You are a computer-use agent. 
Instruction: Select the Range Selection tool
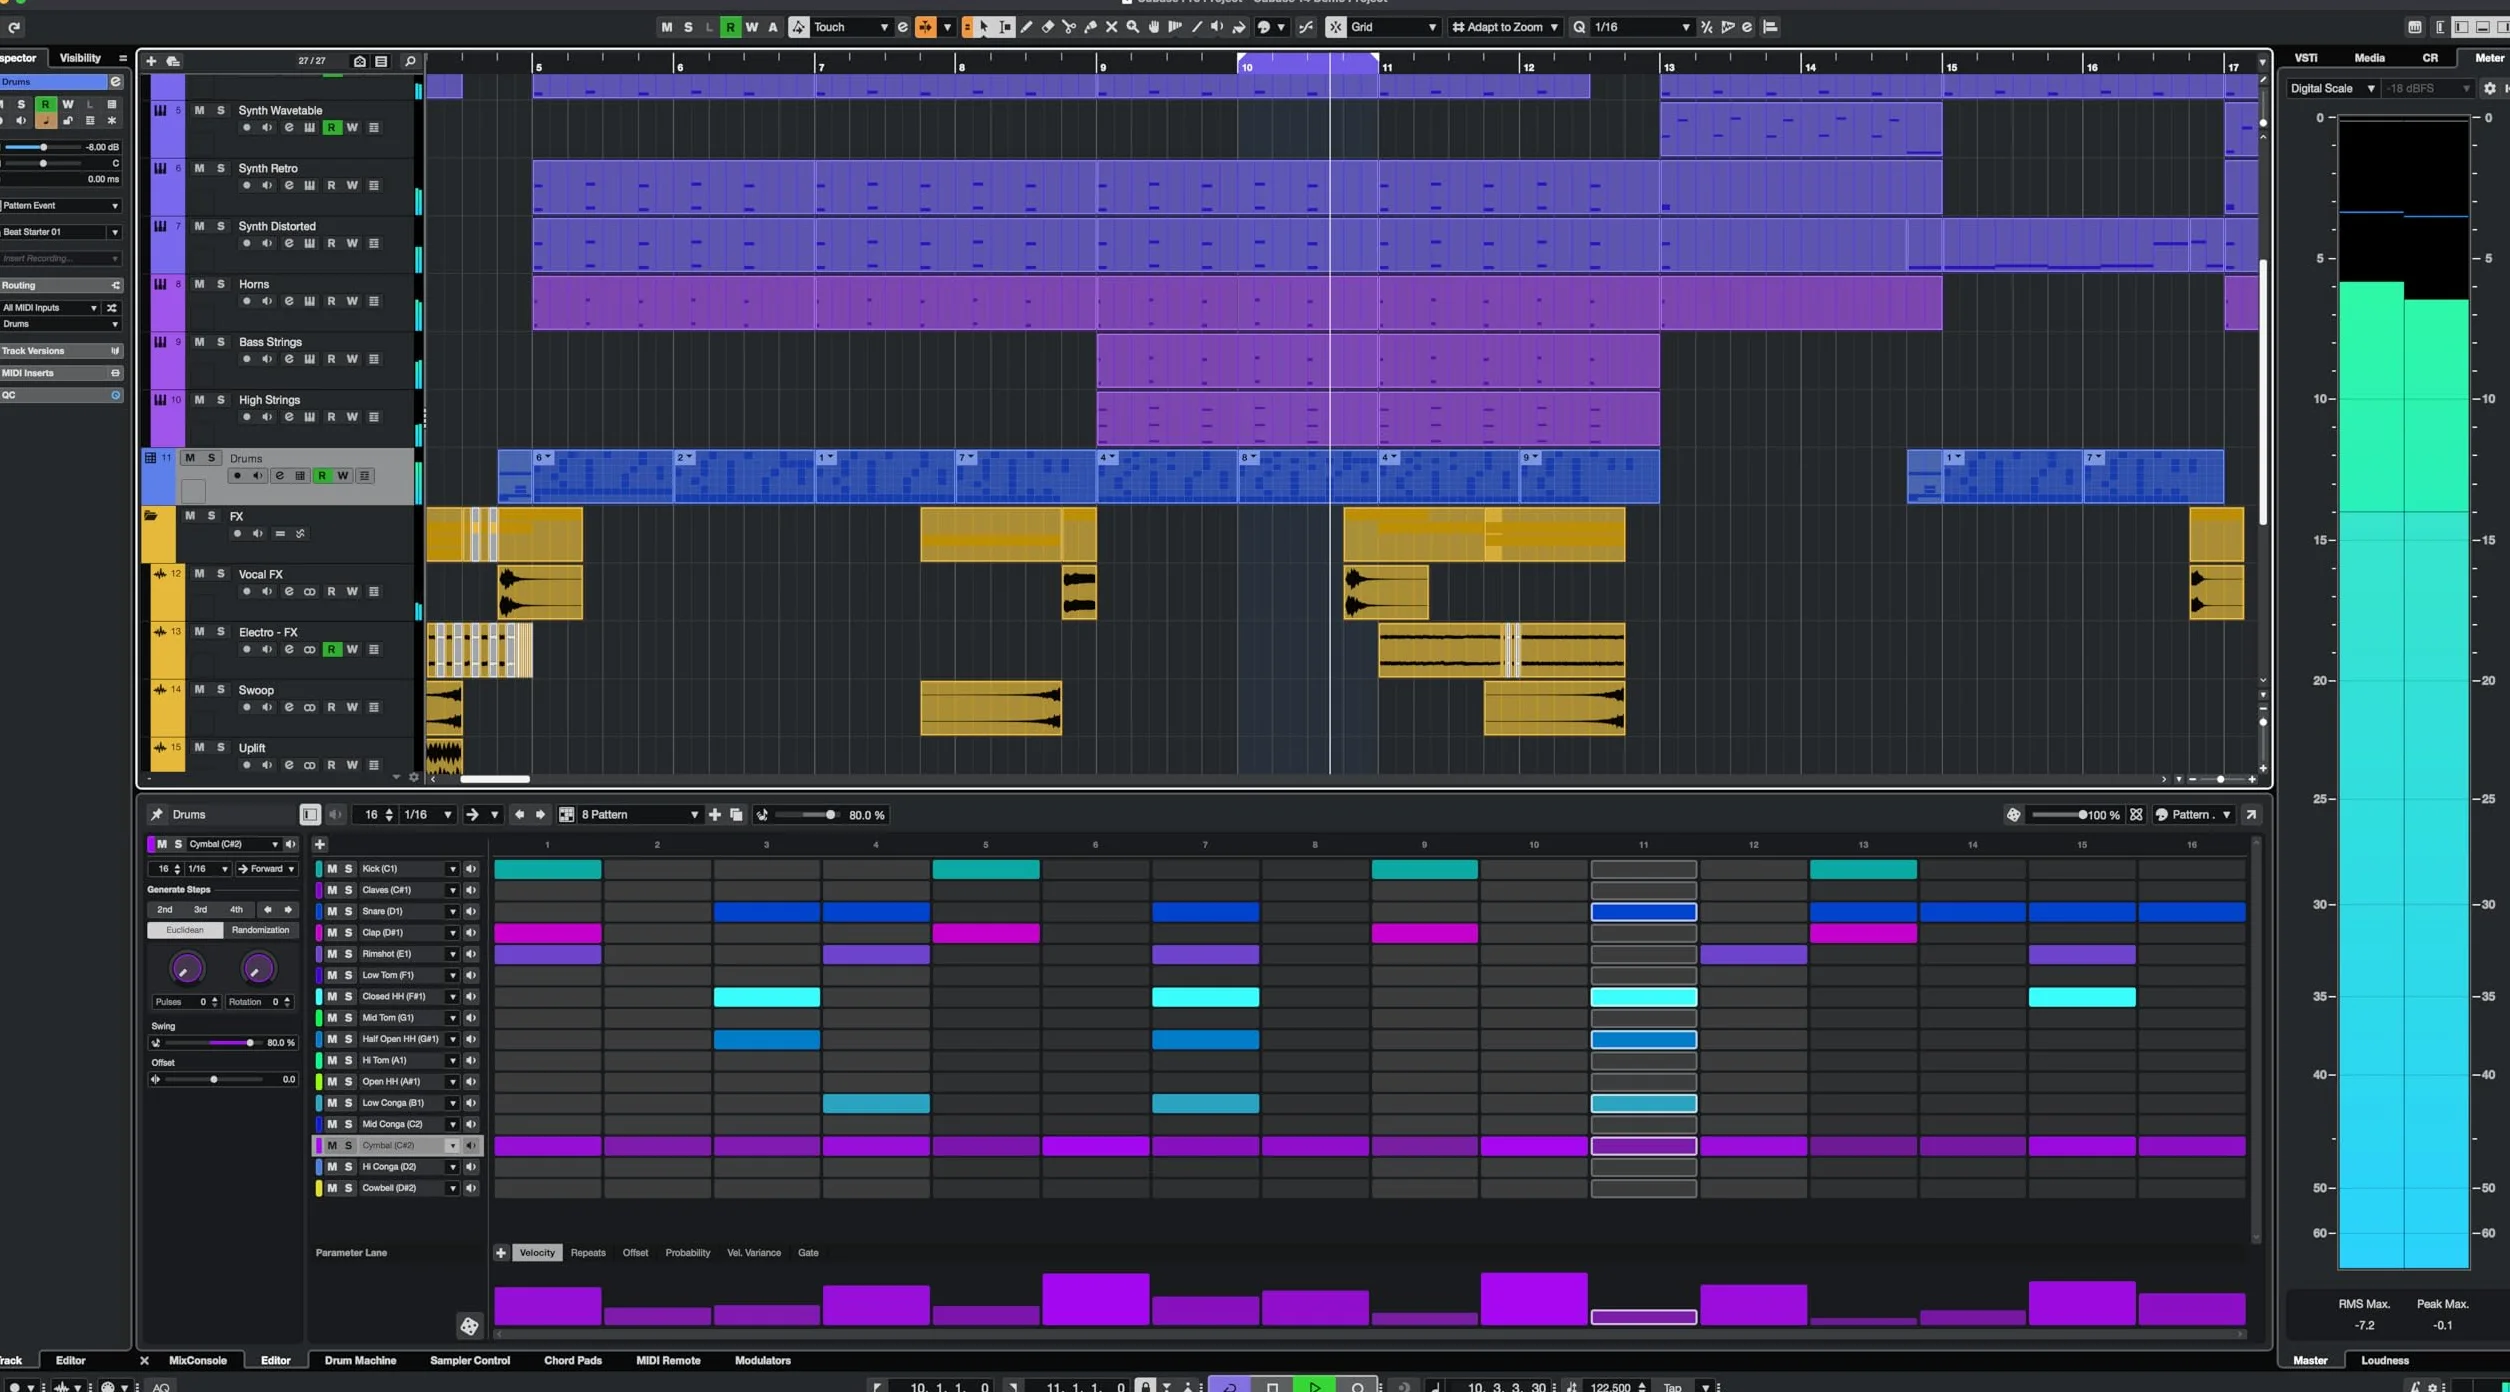click(x=1005, y=27)
